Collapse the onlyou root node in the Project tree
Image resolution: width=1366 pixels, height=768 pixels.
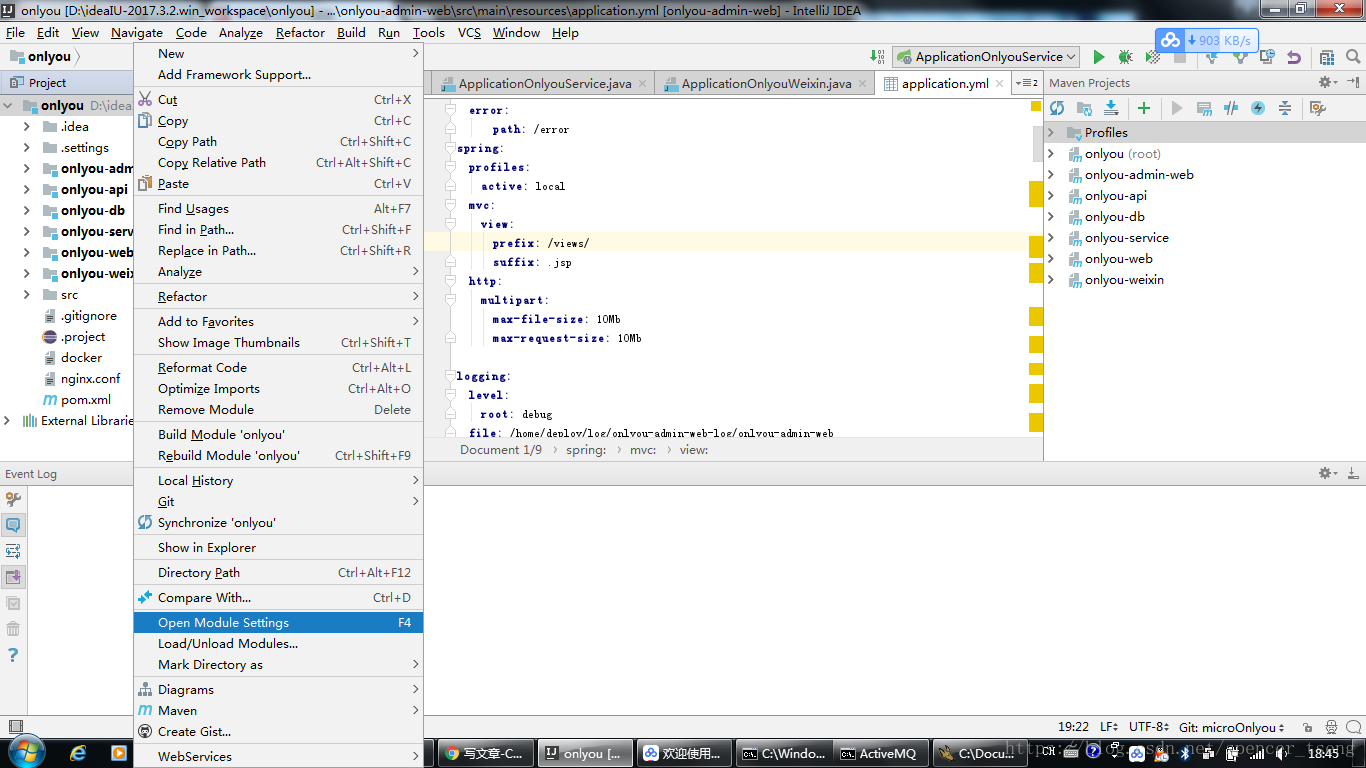click(8, 105)
